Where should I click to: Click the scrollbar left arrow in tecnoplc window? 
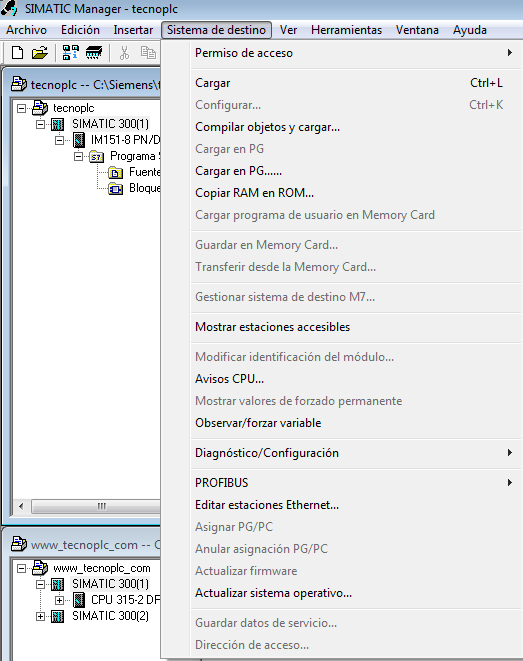[x=21, y=506]
